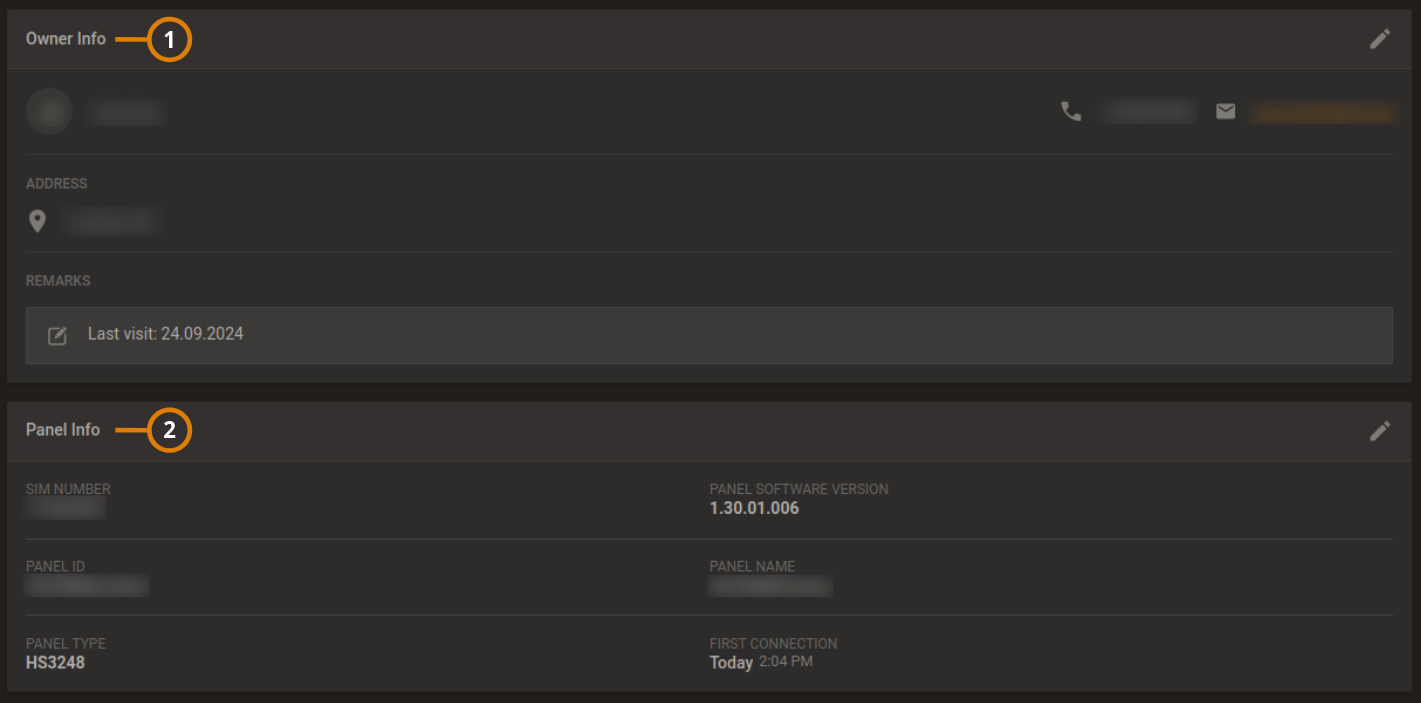
Task: Click the owner avatar circle
Action: (x=49, y=111)
